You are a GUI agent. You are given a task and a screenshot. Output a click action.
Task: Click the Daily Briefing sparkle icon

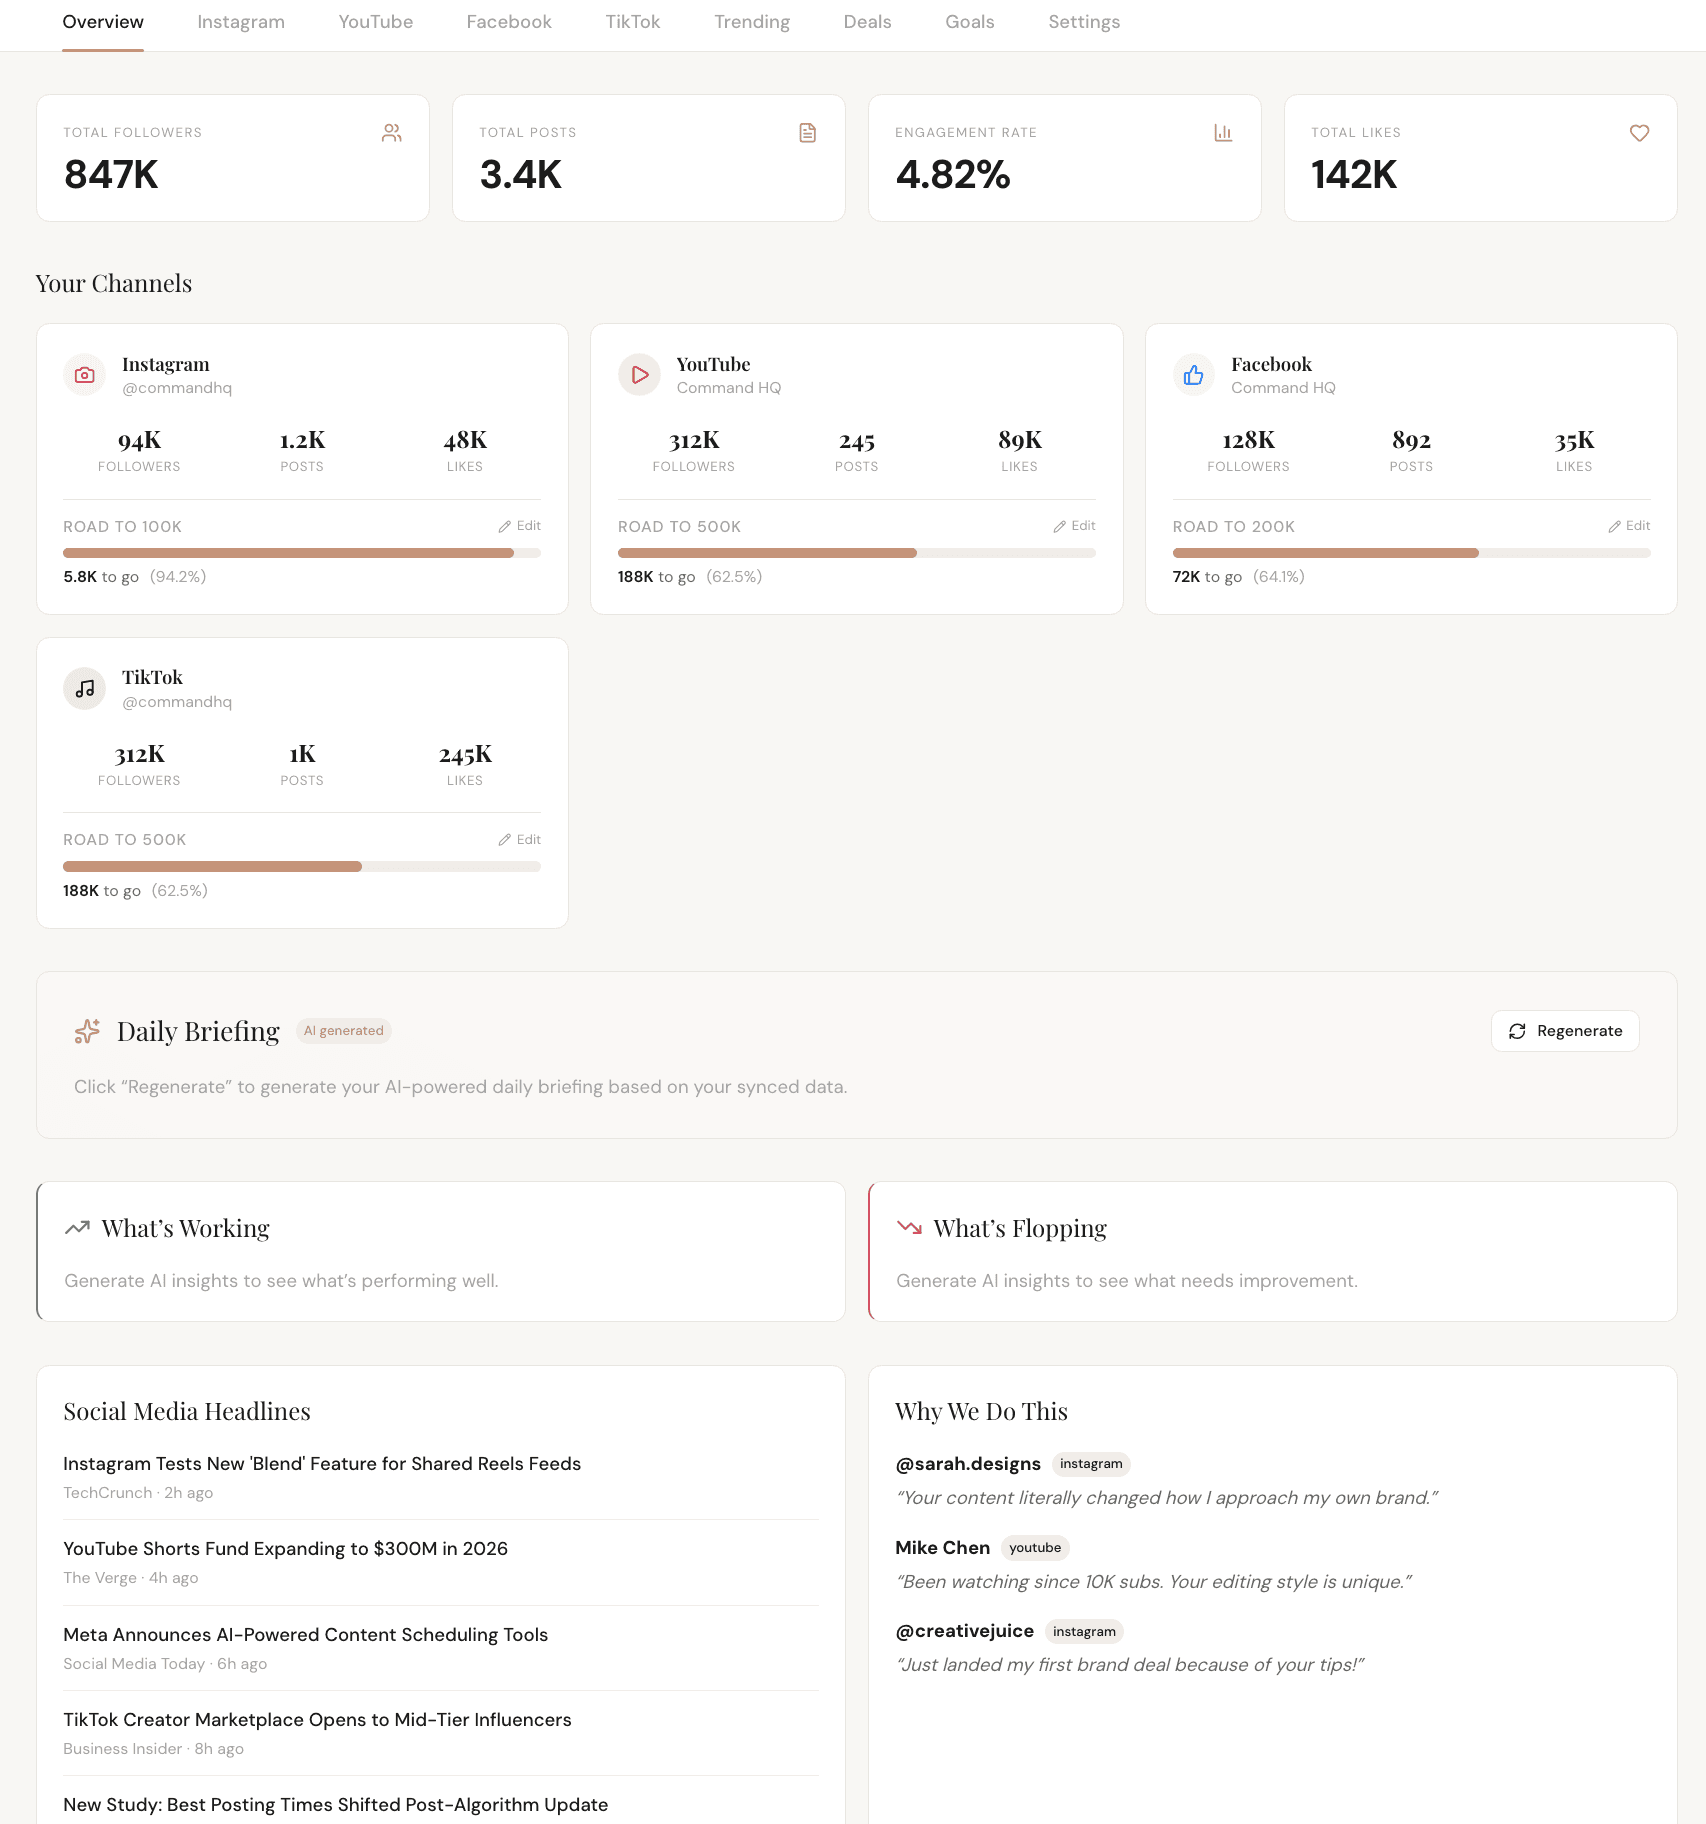tap(87, 1031)
